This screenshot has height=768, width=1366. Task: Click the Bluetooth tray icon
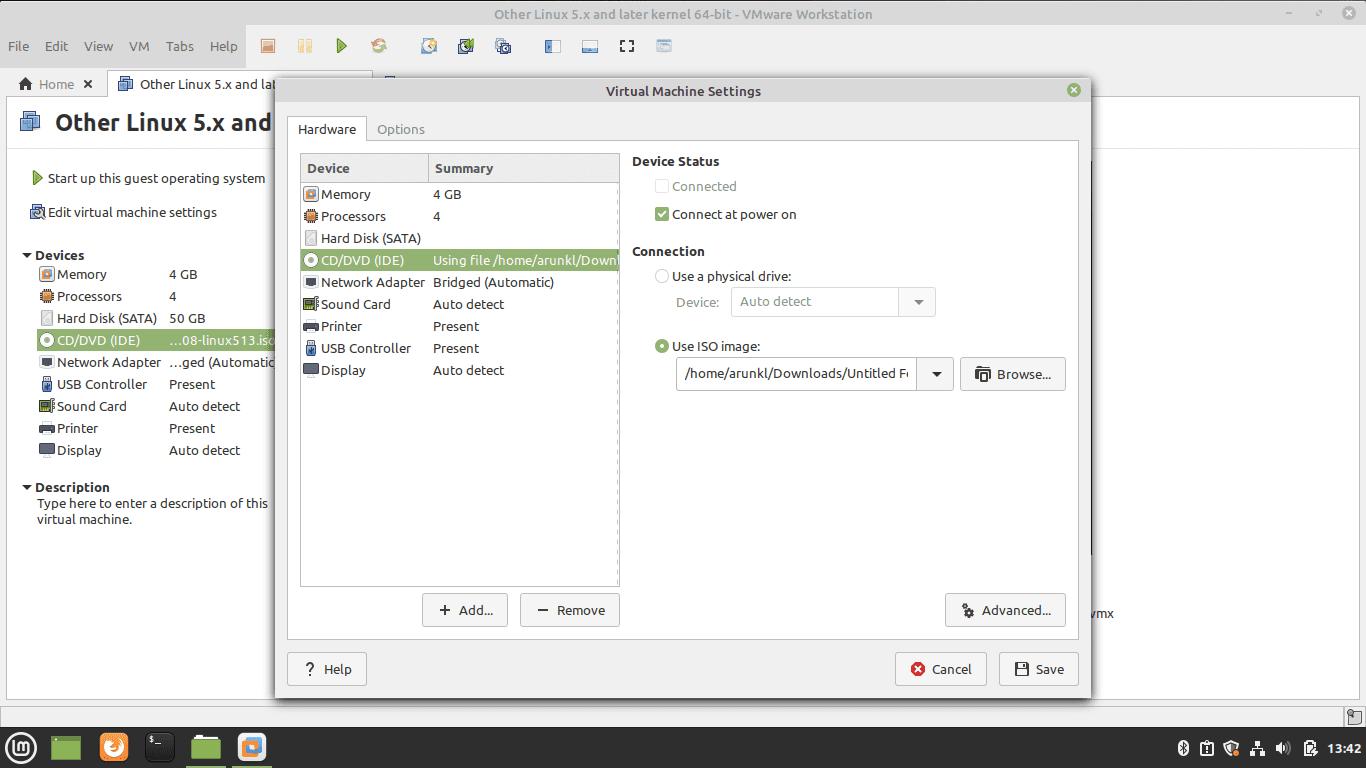click(x=1181, y=748)
